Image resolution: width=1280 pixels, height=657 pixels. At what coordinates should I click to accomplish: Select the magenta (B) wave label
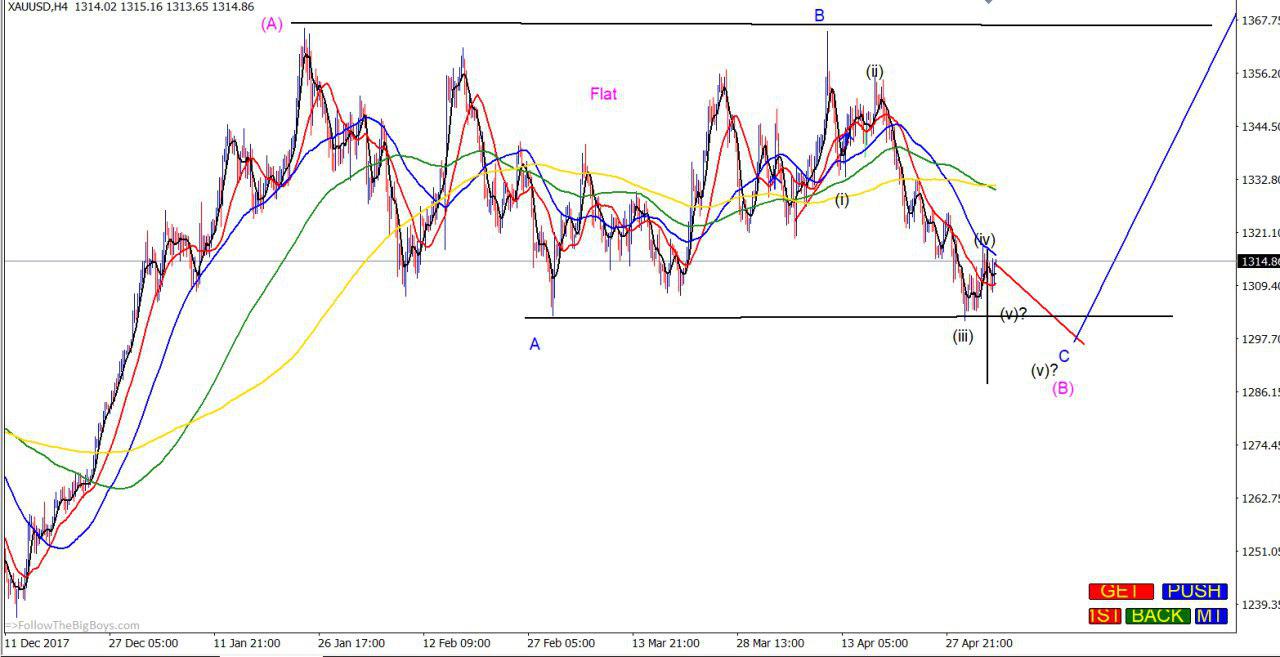point(1063,388)
